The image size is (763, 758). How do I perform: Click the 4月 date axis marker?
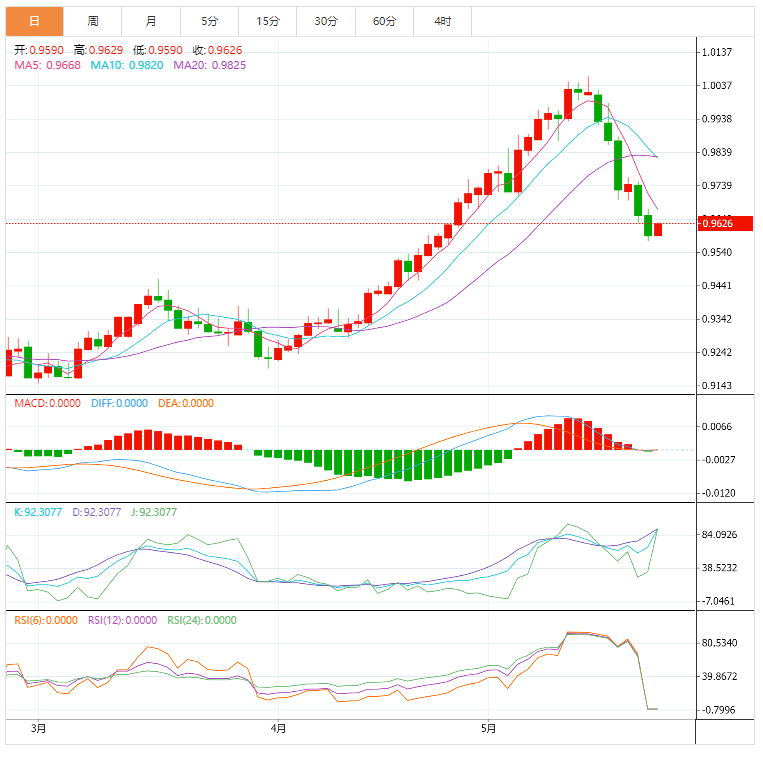coord(278,728)
